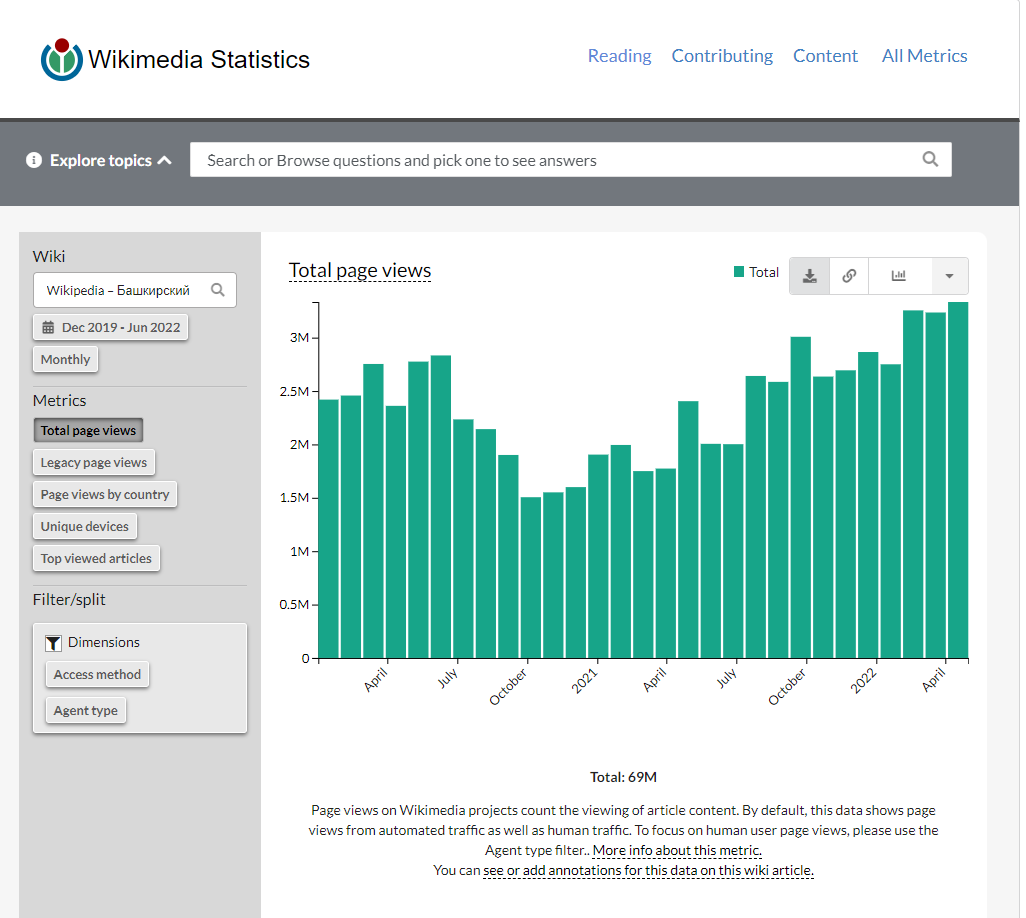Click the Metrics heading
Screen dimensions: 1026x918
coord(60,400)
